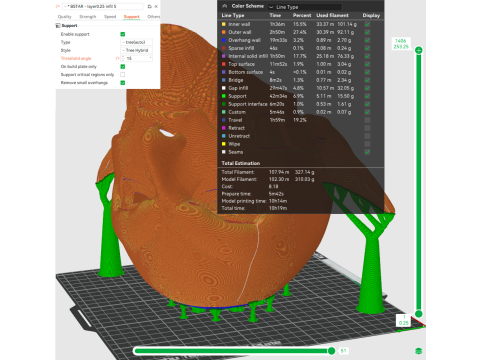Reset Threshold angle using its revert icon
This screenshot has width=480, height=360.
point(117,58)
